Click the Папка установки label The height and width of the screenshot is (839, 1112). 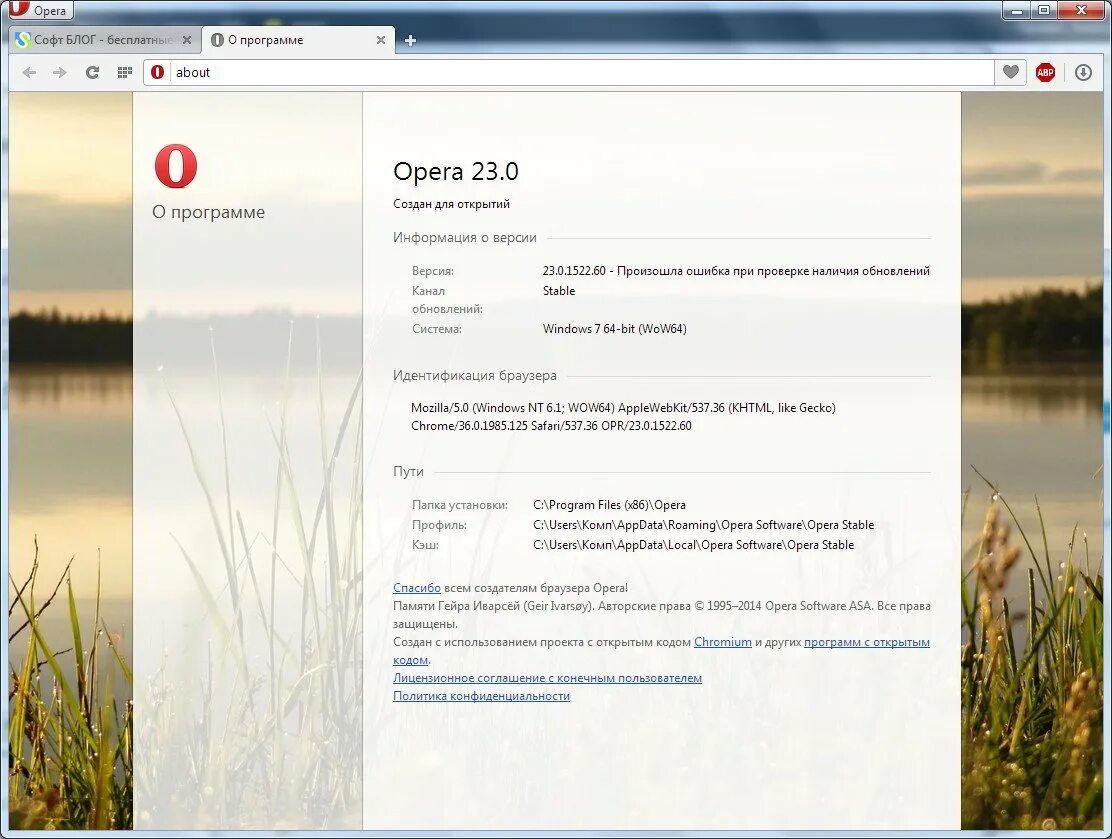[x=460, y=505]
